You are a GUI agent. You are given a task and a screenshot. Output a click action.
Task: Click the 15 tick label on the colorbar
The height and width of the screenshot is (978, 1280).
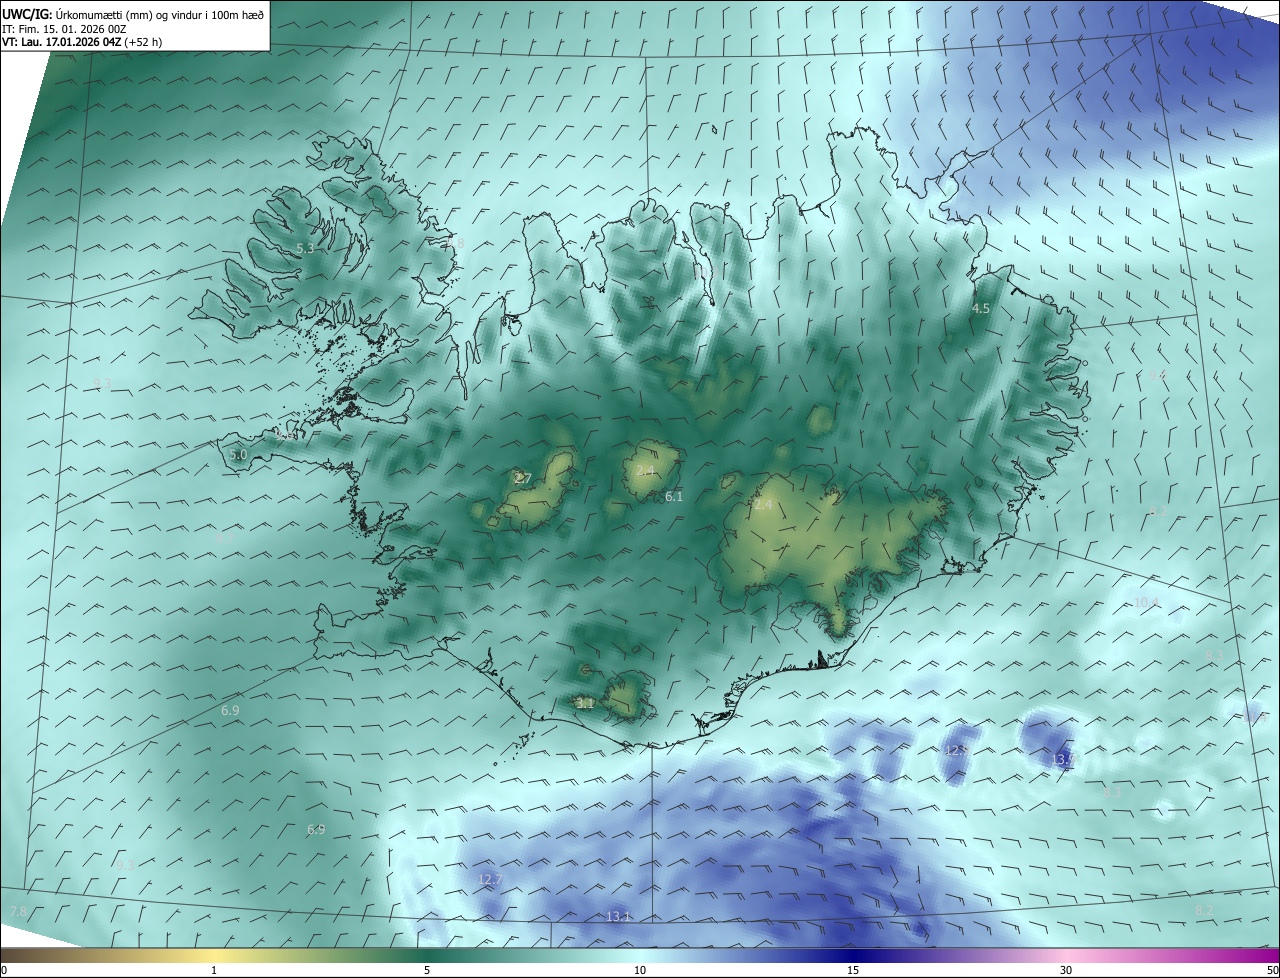(x=853, y=970)
